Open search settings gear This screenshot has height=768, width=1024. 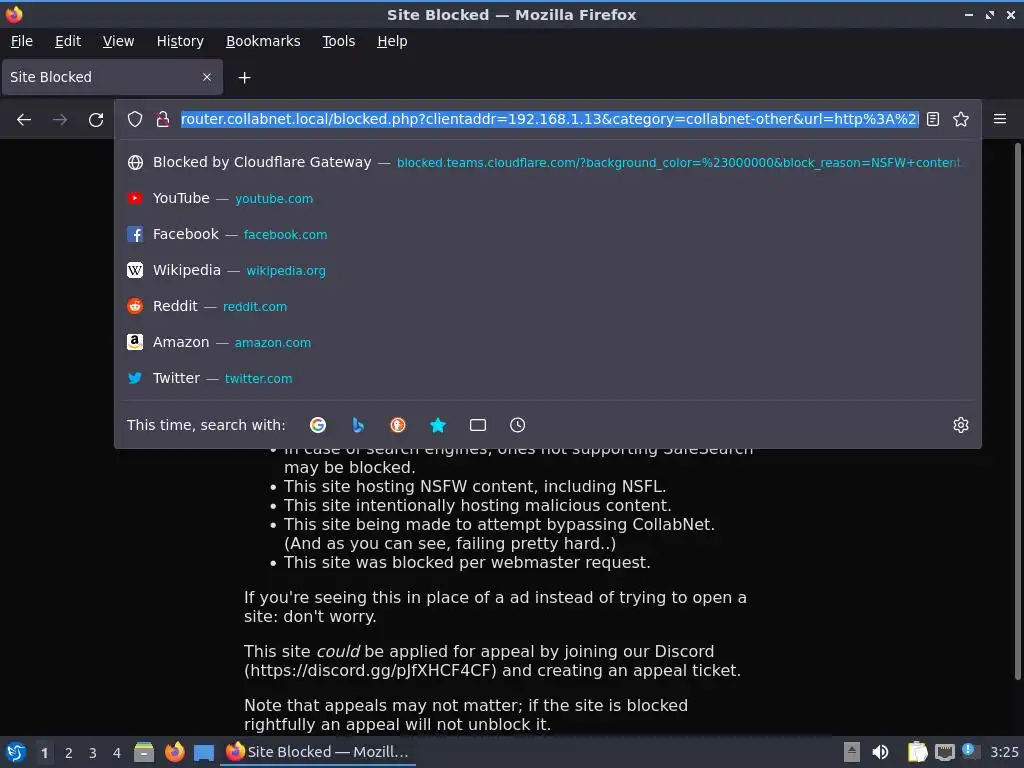coord(961,425)
